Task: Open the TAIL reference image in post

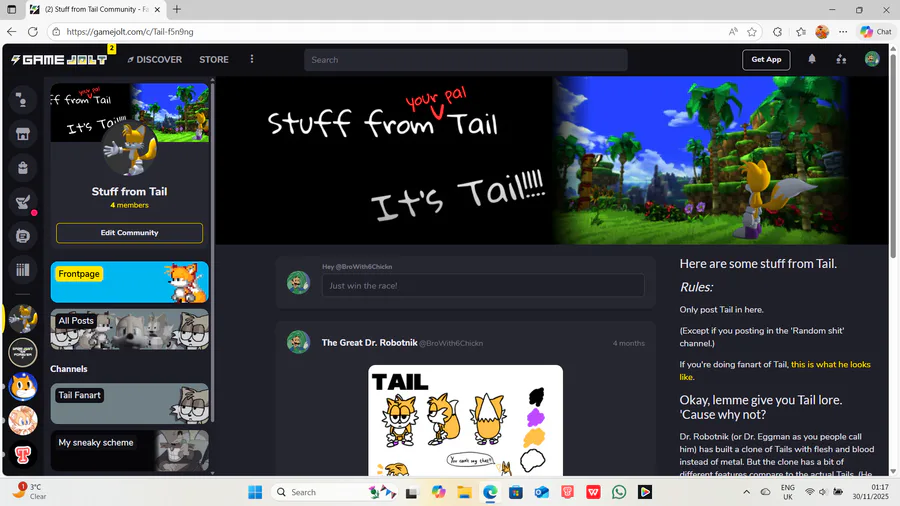Action: click(x=465, y=420)
